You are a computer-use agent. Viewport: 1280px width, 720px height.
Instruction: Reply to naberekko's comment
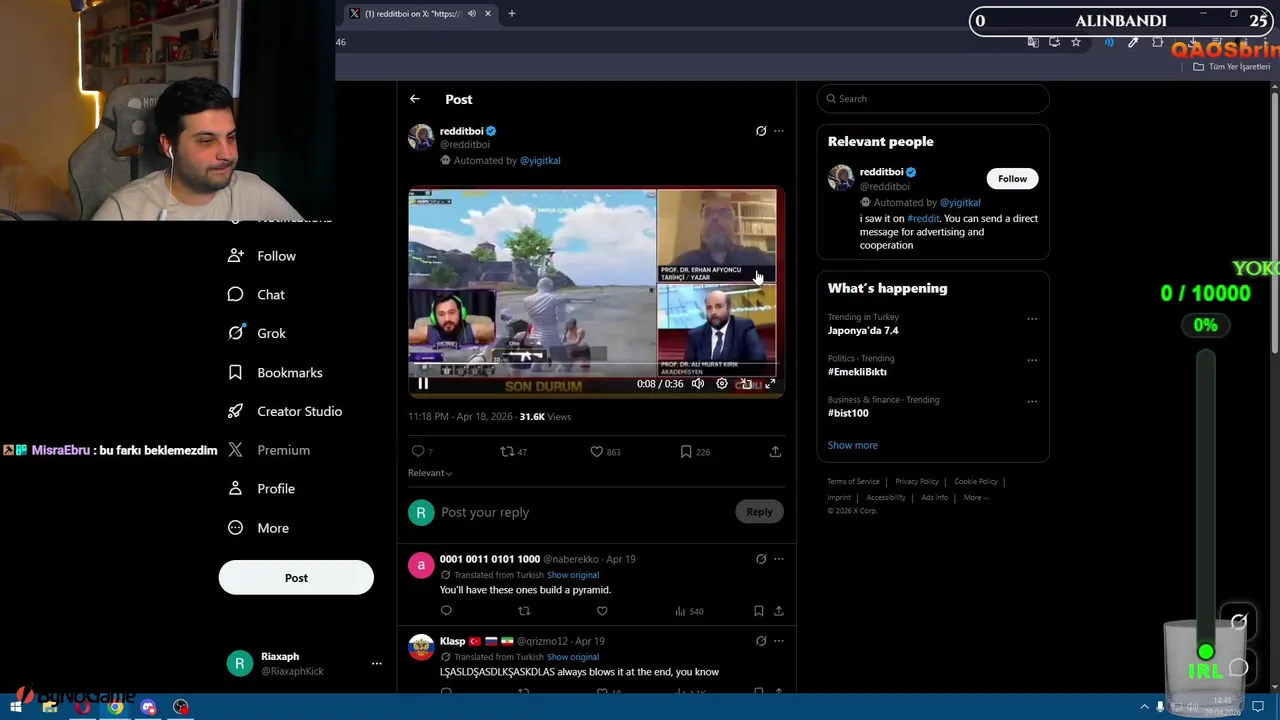point(446,611)
